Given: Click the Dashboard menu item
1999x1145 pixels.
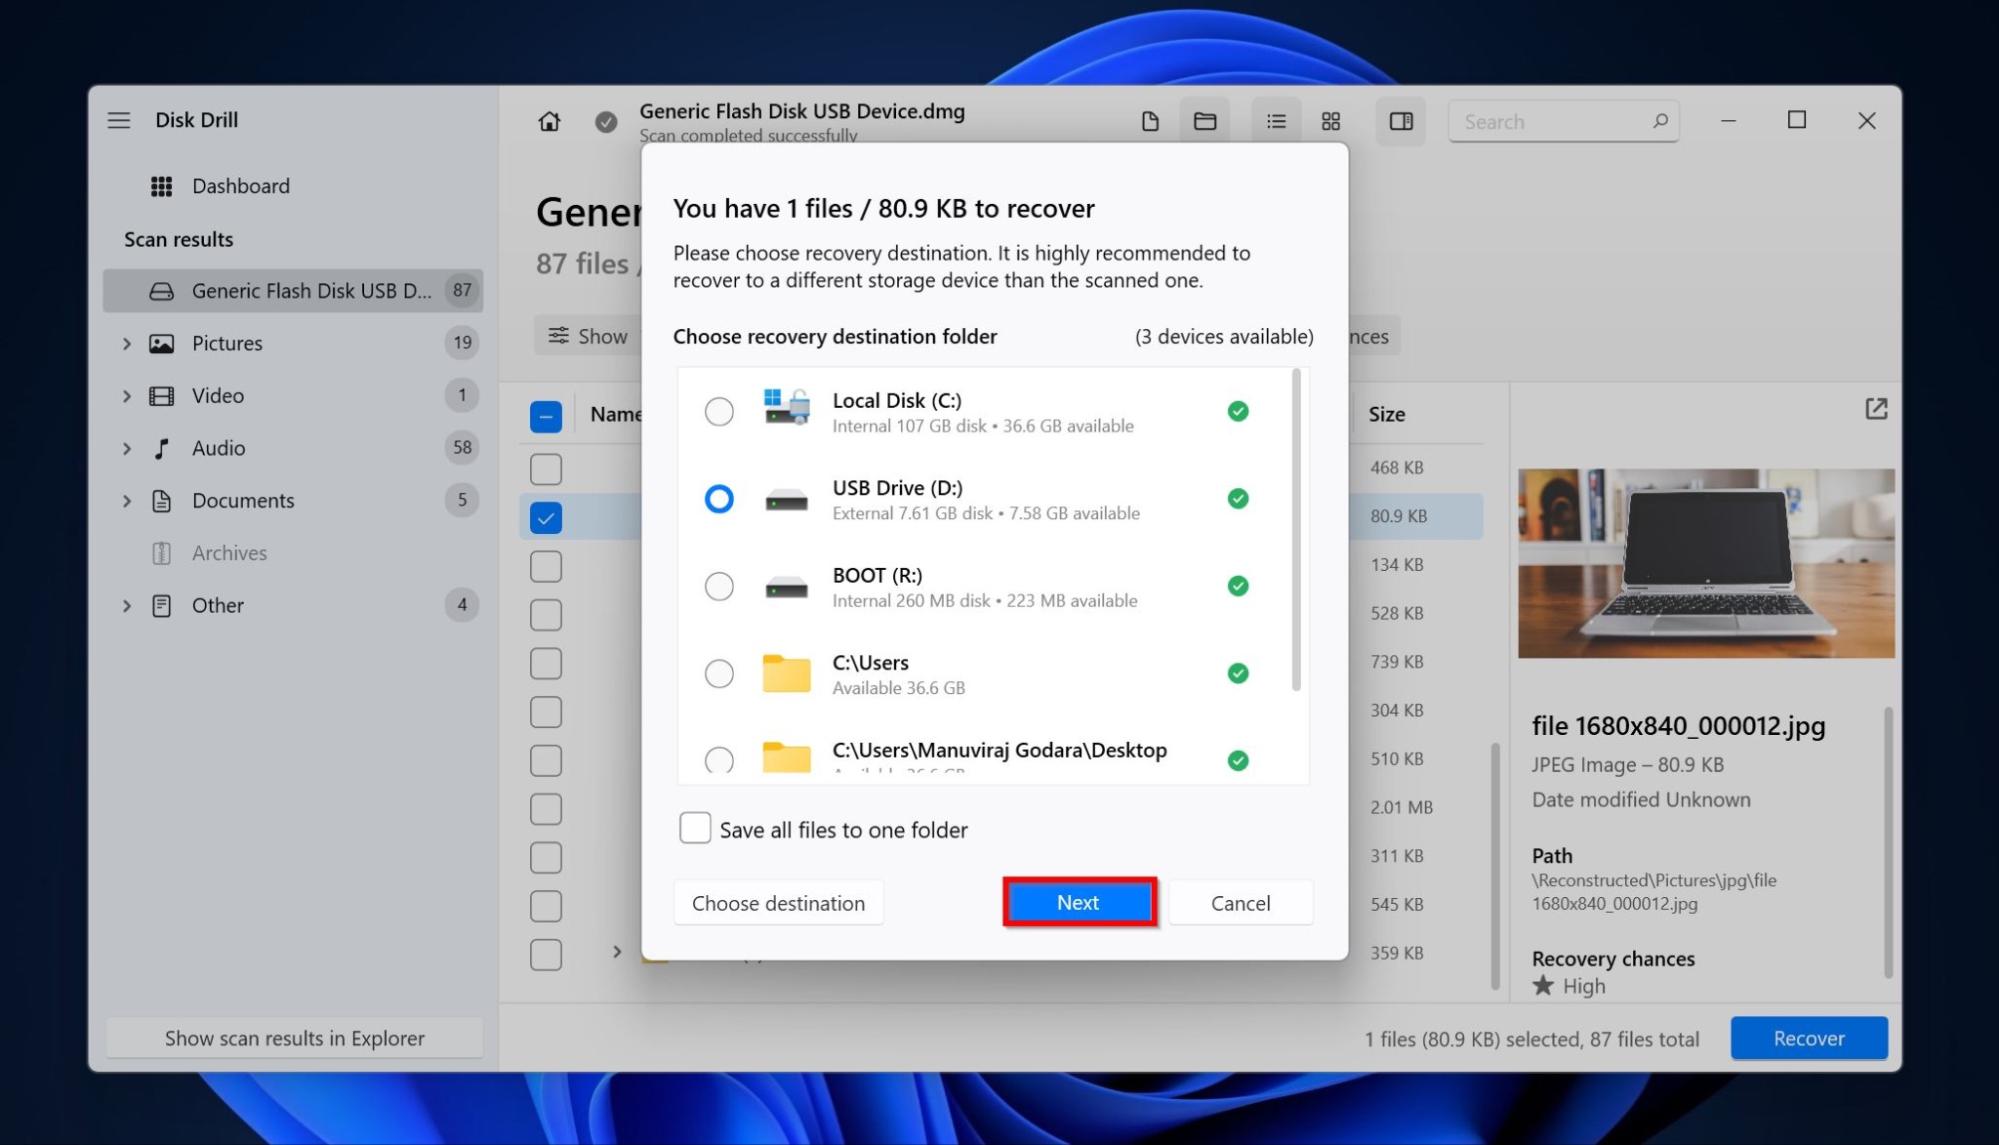Looking at the screenshot, I should coord(240,185).
